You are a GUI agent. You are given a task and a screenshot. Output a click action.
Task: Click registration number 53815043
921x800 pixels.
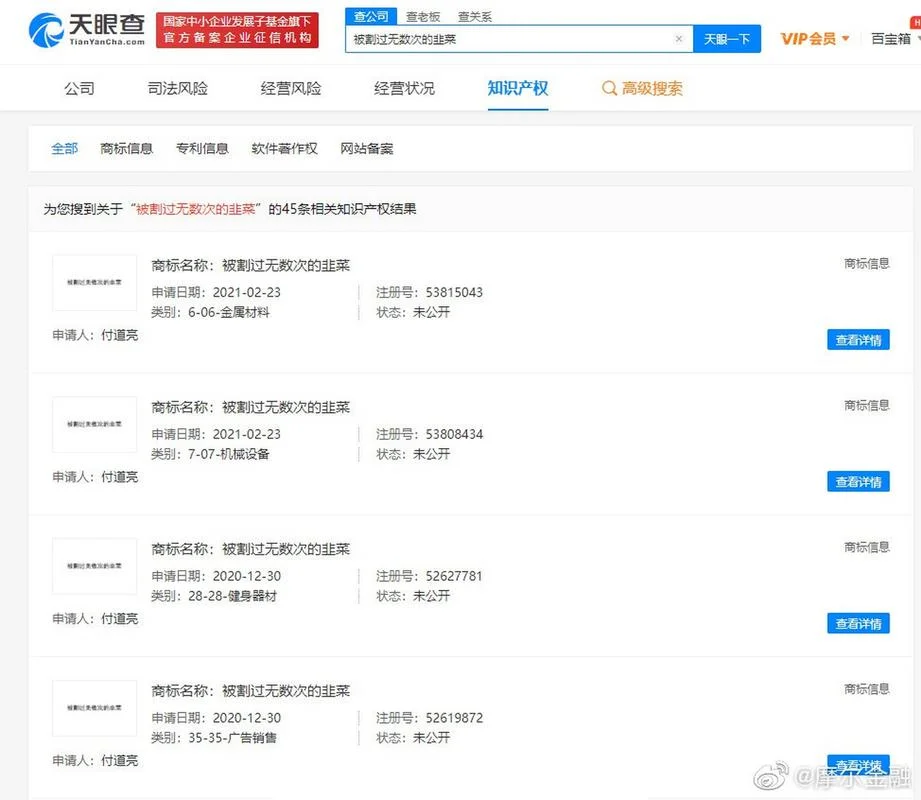[454, 292]
